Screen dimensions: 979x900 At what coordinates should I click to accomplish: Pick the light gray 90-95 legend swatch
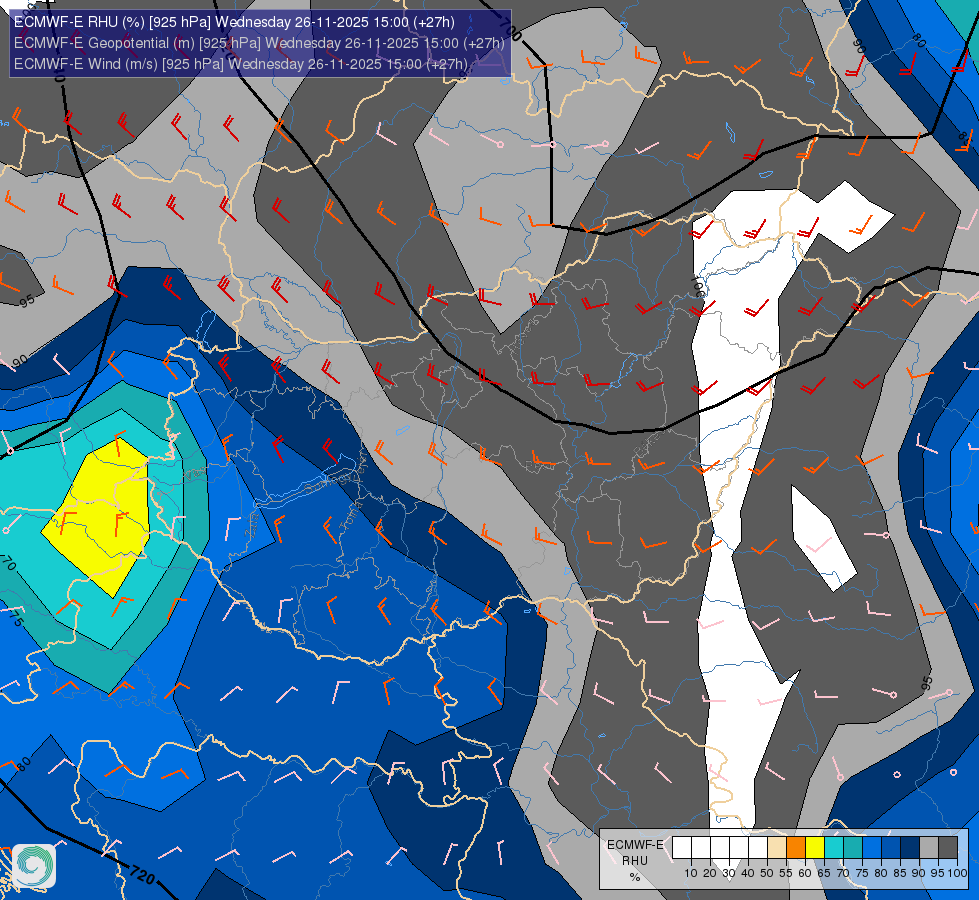pos(929,848)
